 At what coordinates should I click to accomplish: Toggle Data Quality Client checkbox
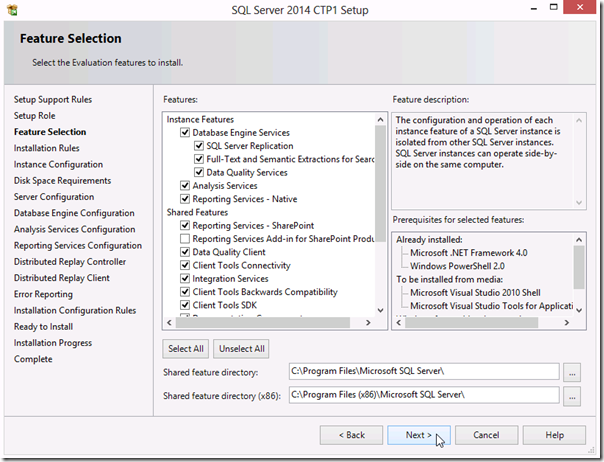(x=185, y=252)
